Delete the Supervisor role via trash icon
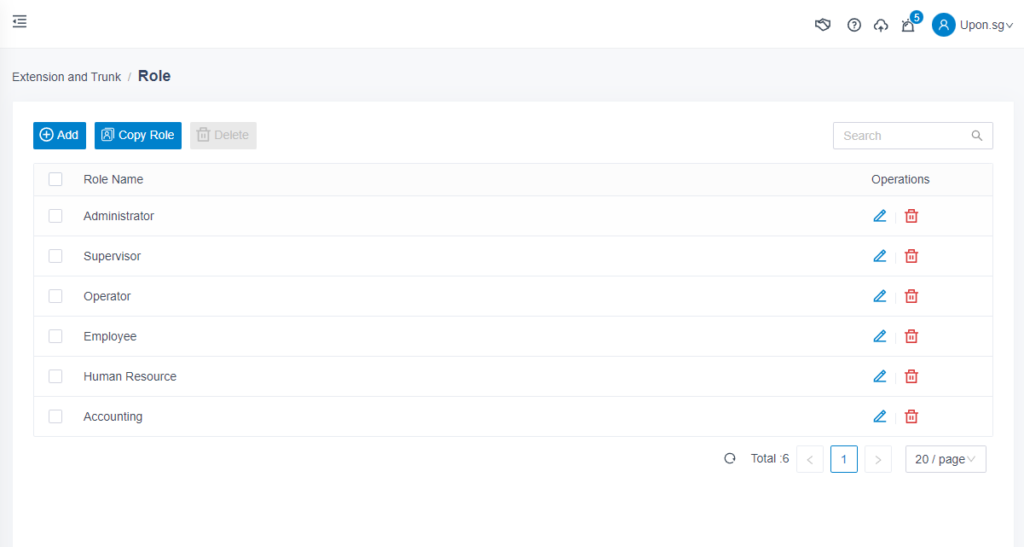The image size is (1024, 547). pyautogui.click(x=911, y=256)
